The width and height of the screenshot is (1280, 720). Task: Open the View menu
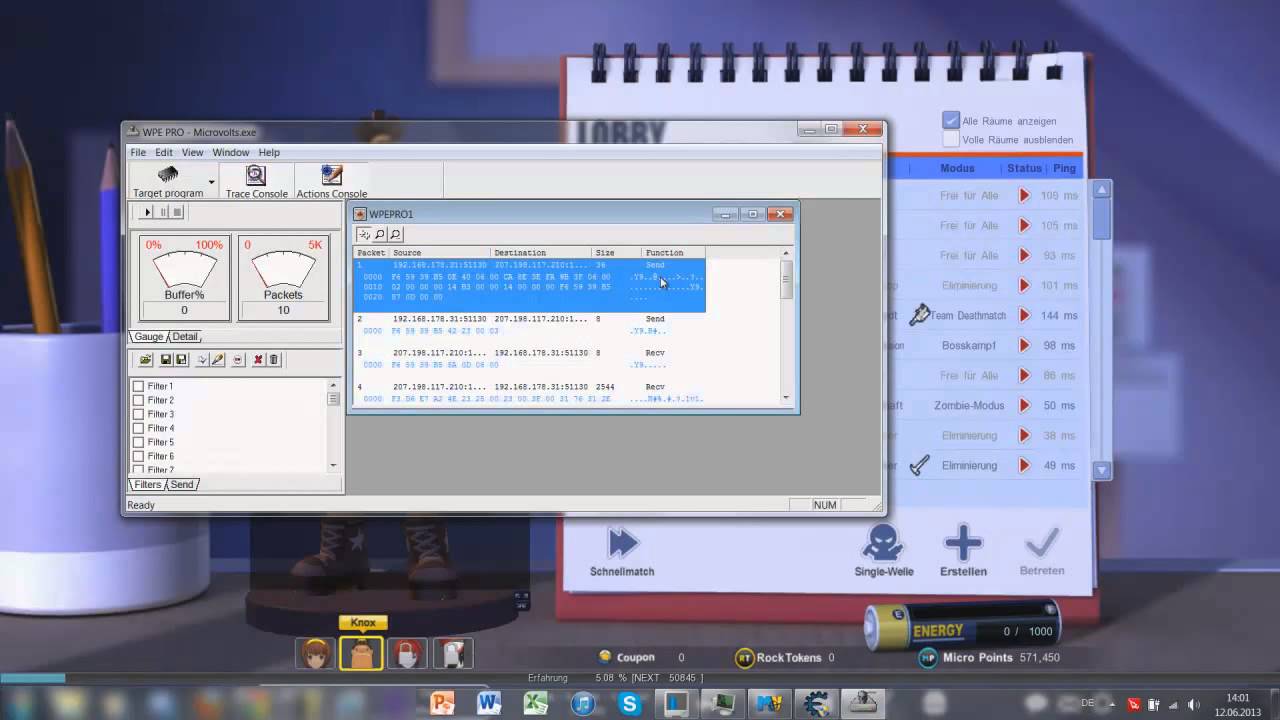[192, 152]
